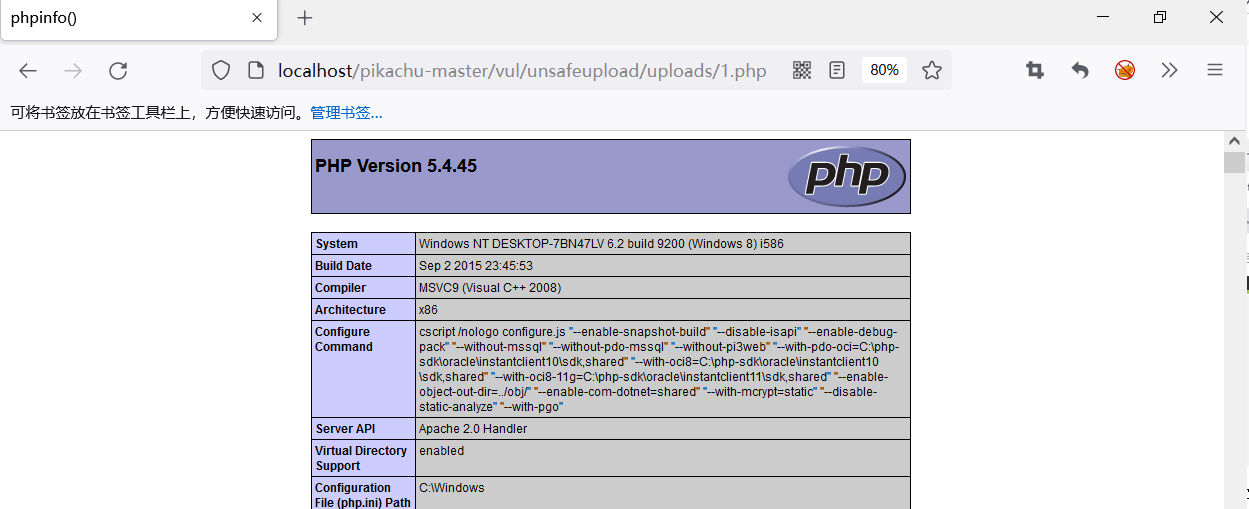Click Virtual Directory Support label
1249x509 pixels.
pyautogui.click(x=364, y=458)
